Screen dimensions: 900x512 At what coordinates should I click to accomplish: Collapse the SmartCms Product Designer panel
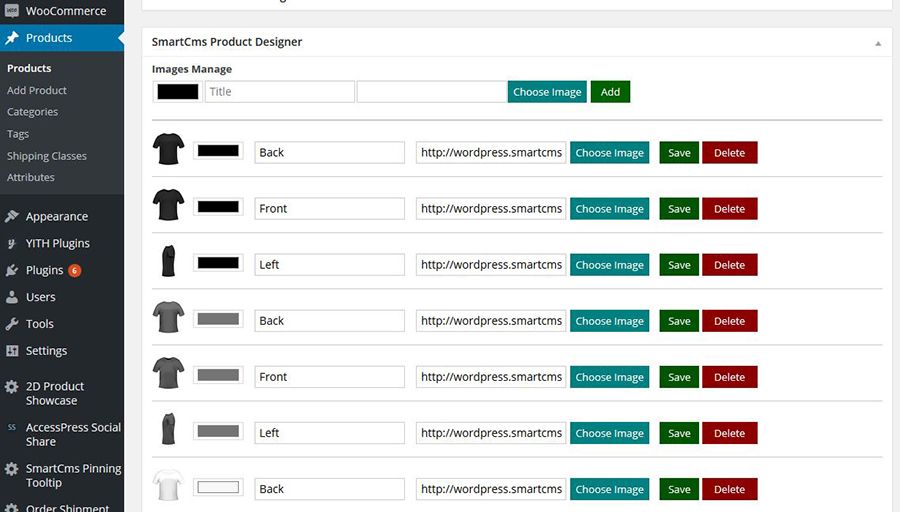(x=878, y=43)
